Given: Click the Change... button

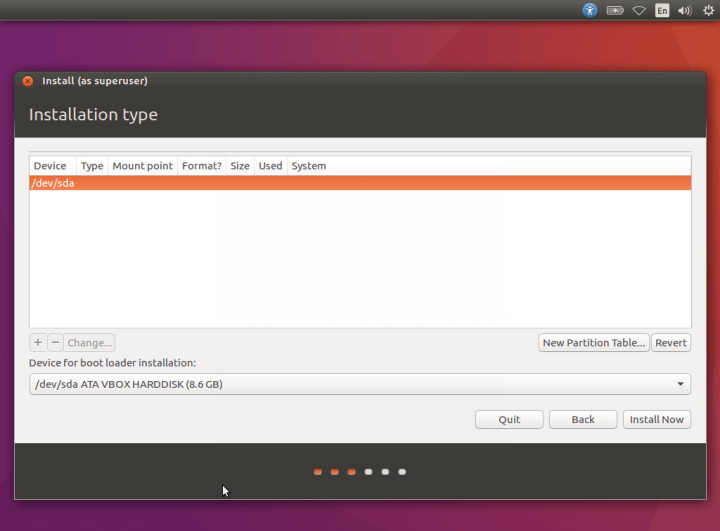Looking at the screenshot, I should [90, 343].
